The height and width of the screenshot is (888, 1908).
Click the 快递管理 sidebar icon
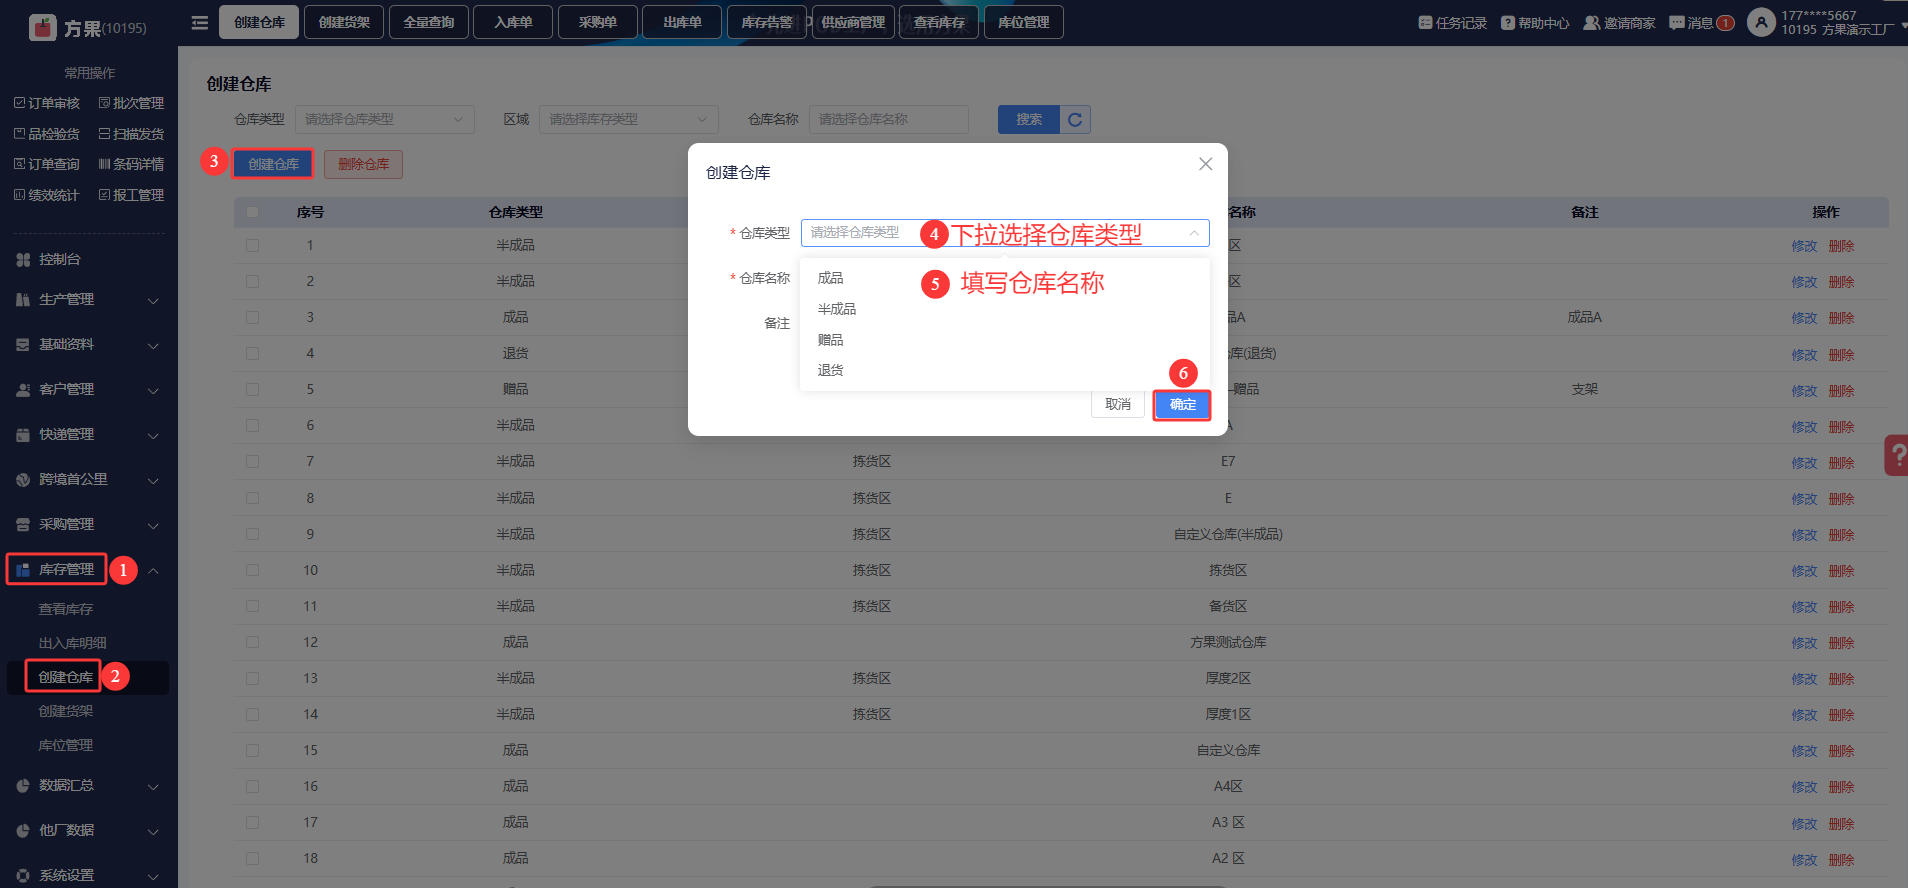pyautogui.click(x=23, y=435)
